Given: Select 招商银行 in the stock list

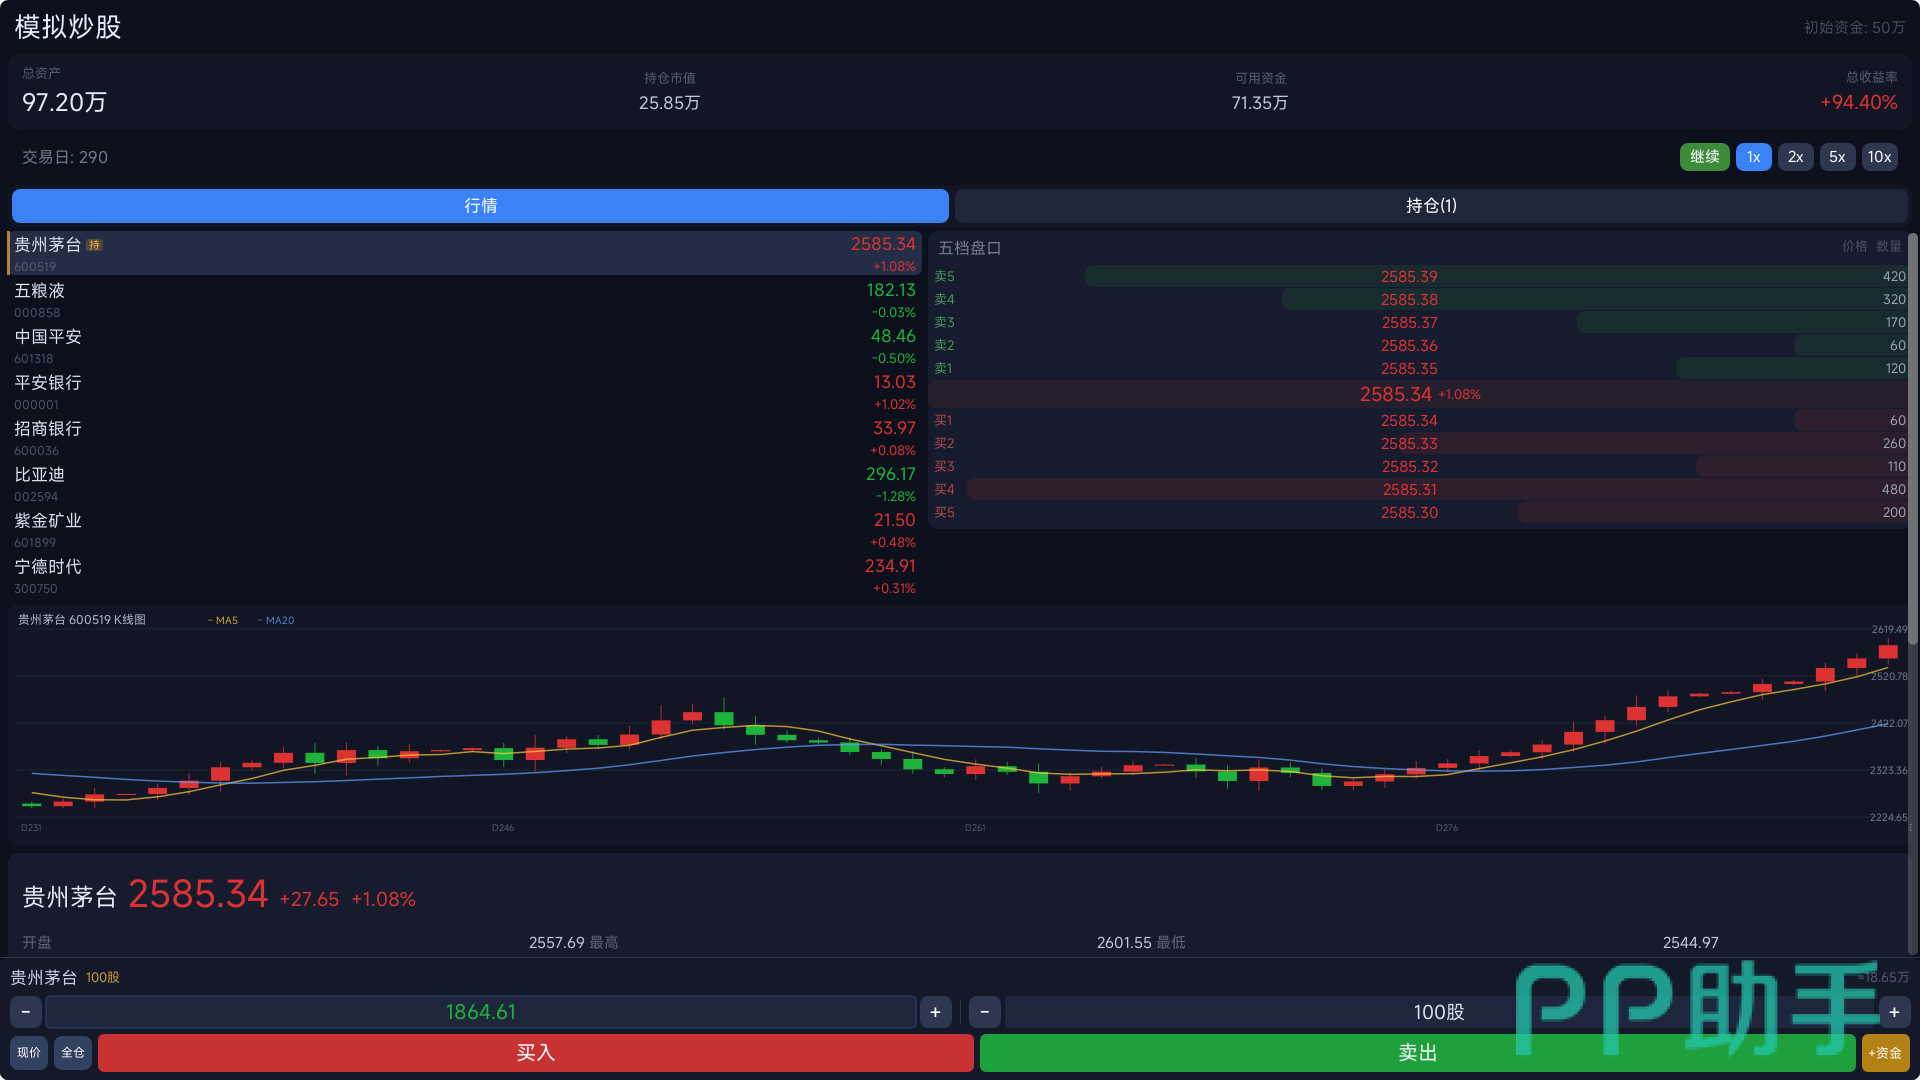Looking at the screenshot, I should [x=465, y=438].
